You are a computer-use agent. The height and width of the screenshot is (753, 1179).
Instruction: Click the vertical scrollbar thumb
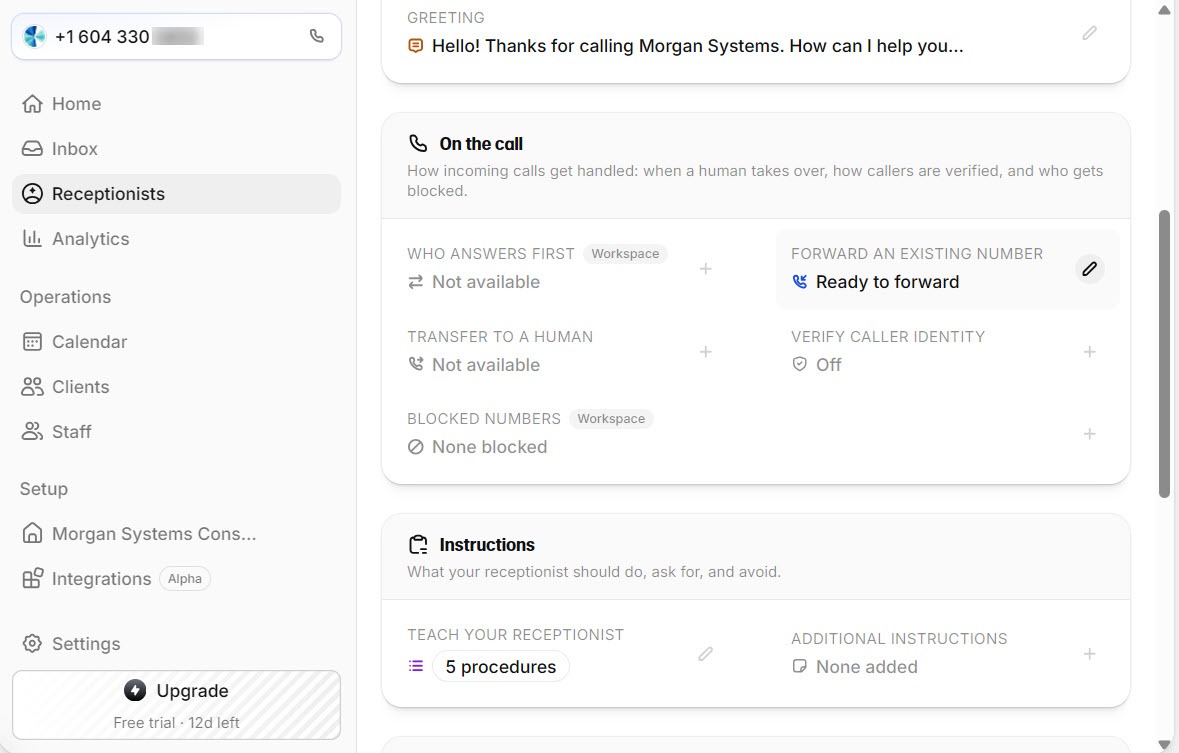click(x=1165, y=354)
